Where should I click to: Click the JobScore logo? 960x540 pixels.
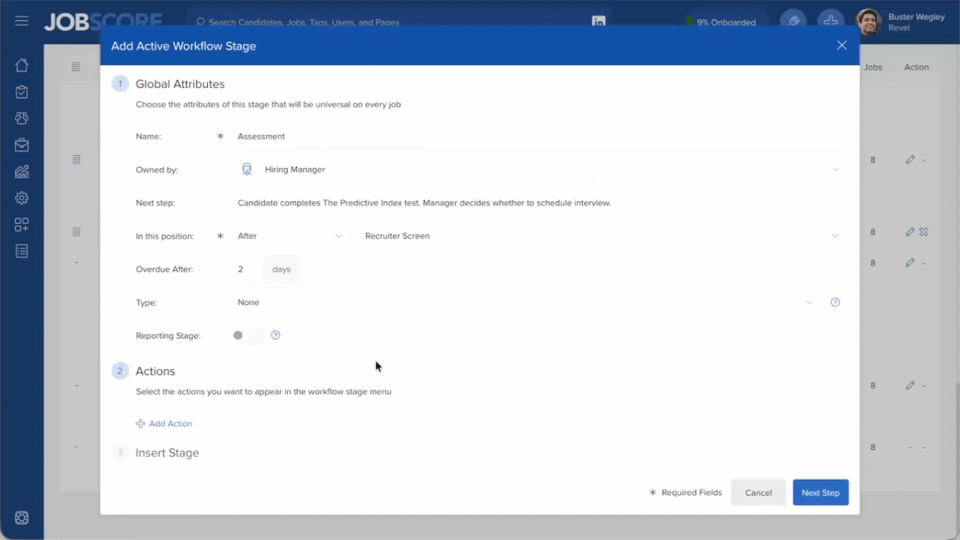[103, 21]
